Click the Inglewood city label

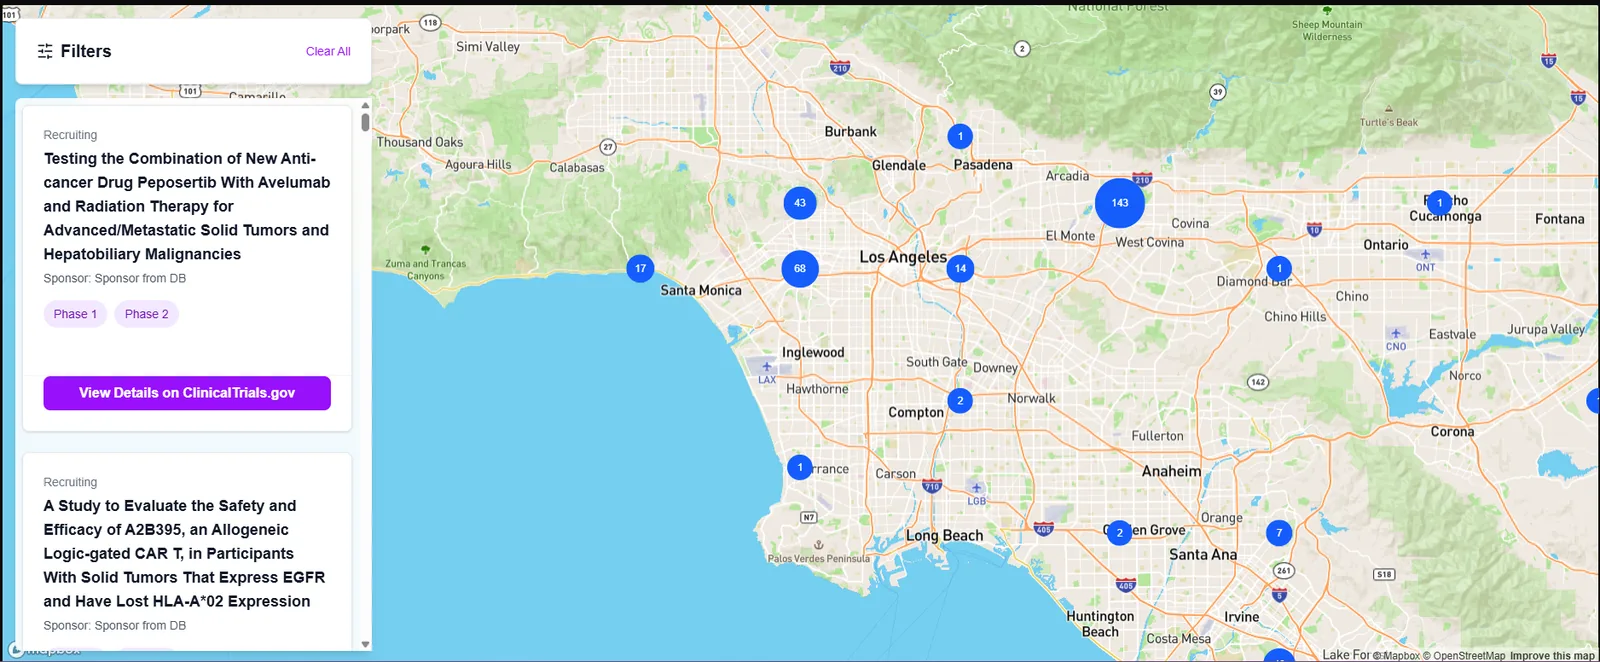(x=813, y=353)
